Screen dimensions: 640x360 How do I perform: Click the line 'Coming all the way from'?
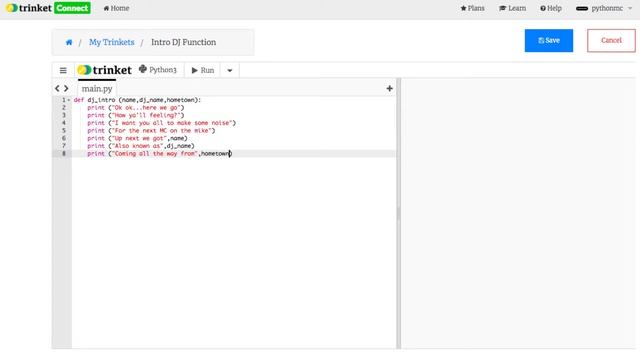coord(159,153)
